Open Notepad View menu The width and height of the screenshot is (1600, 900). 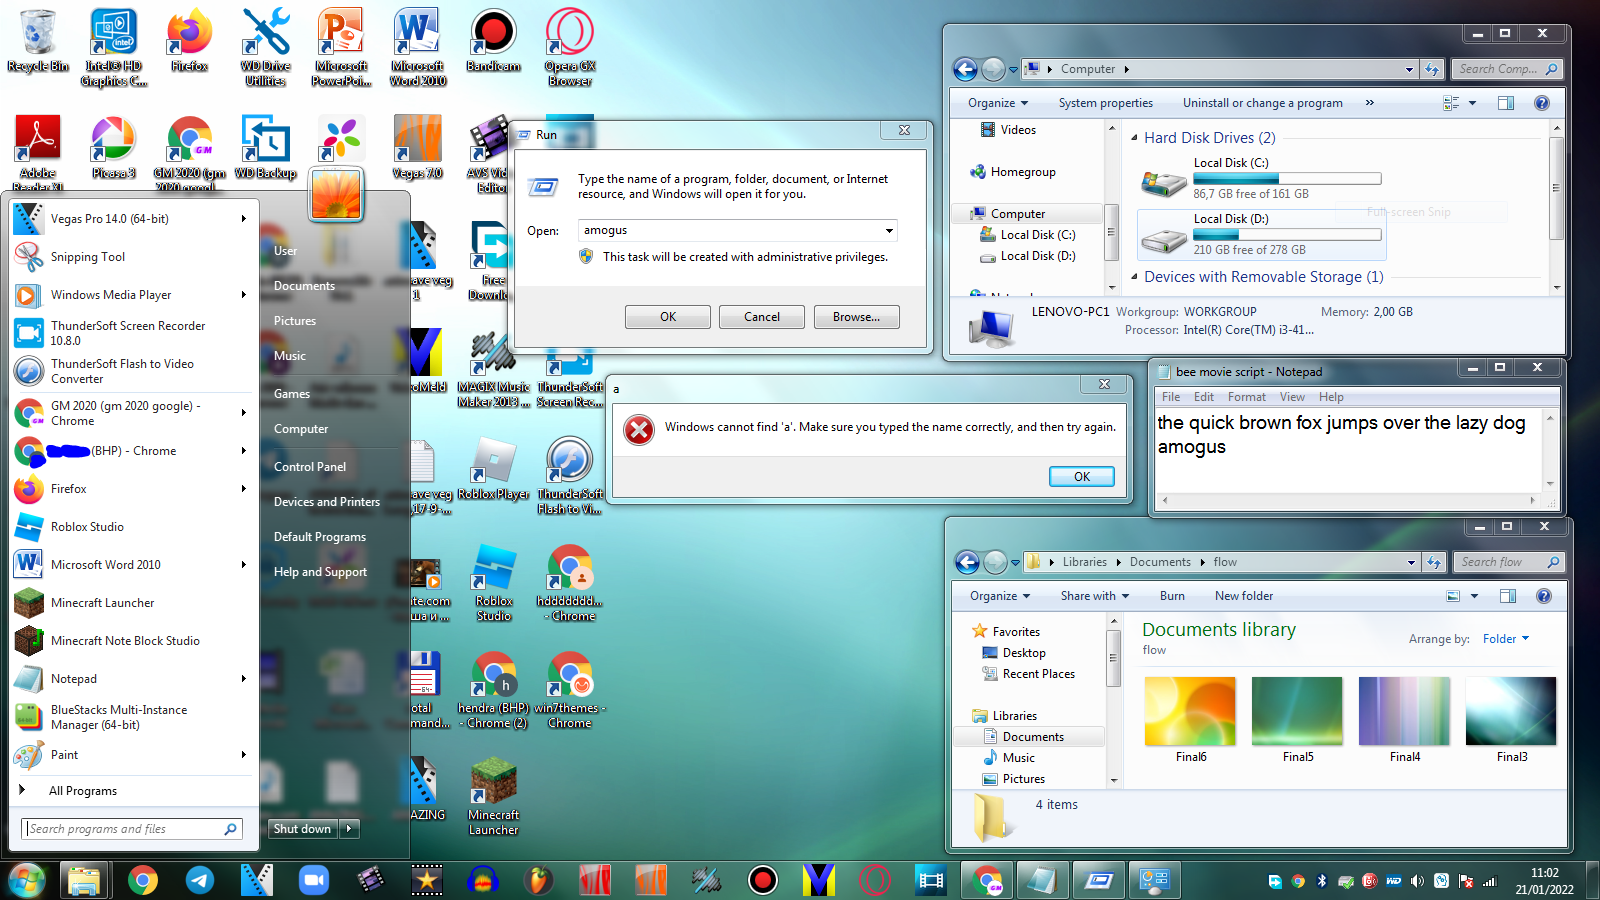[x=1292, y=397]
